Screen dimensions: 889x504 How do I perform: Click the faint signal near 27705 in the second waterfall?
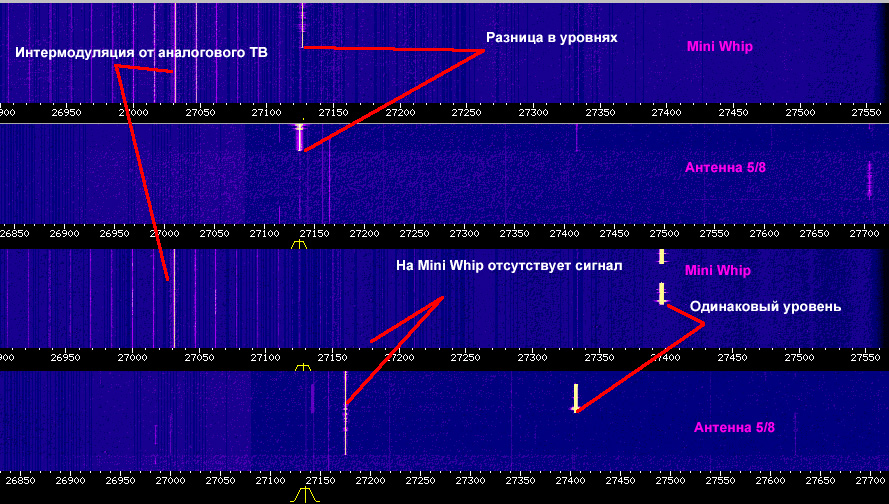tap(869, 180)
